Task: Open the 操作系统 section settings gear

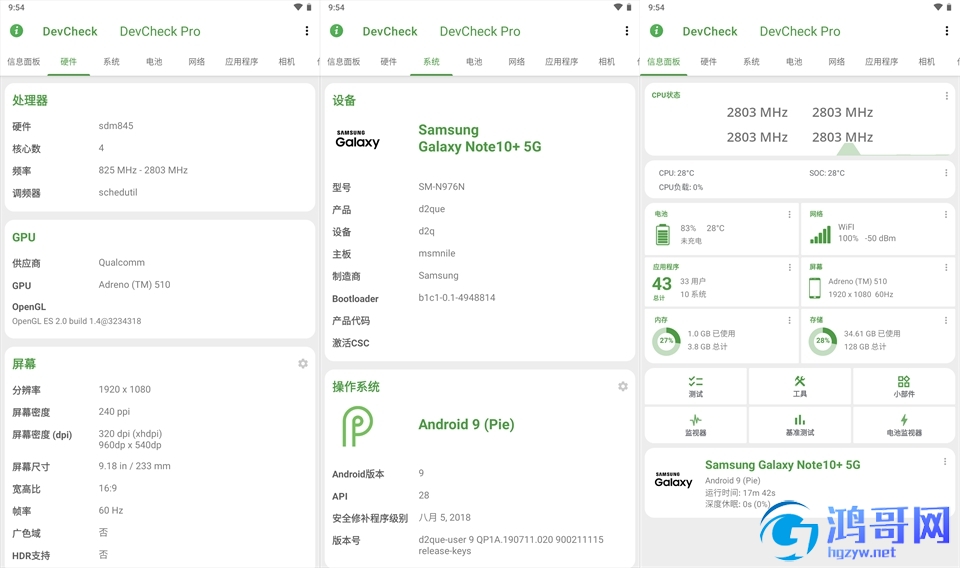Action: tap(623, 386)
